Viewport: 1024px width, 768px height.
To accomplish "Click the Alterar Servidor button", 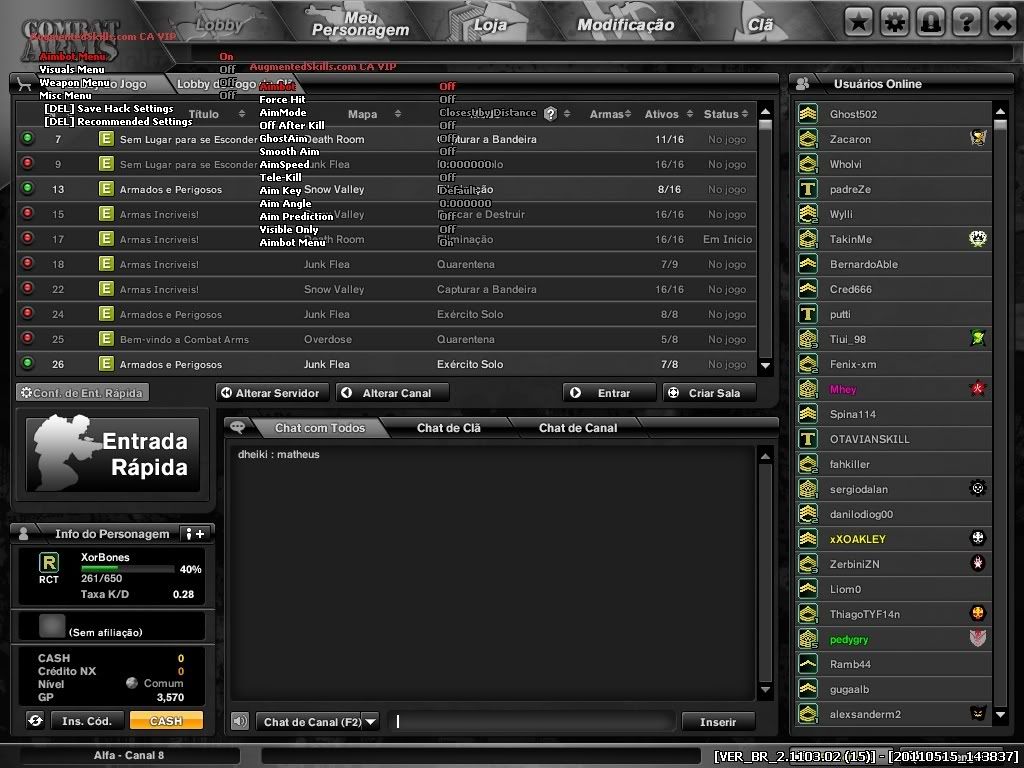I will tap(270, 392).
